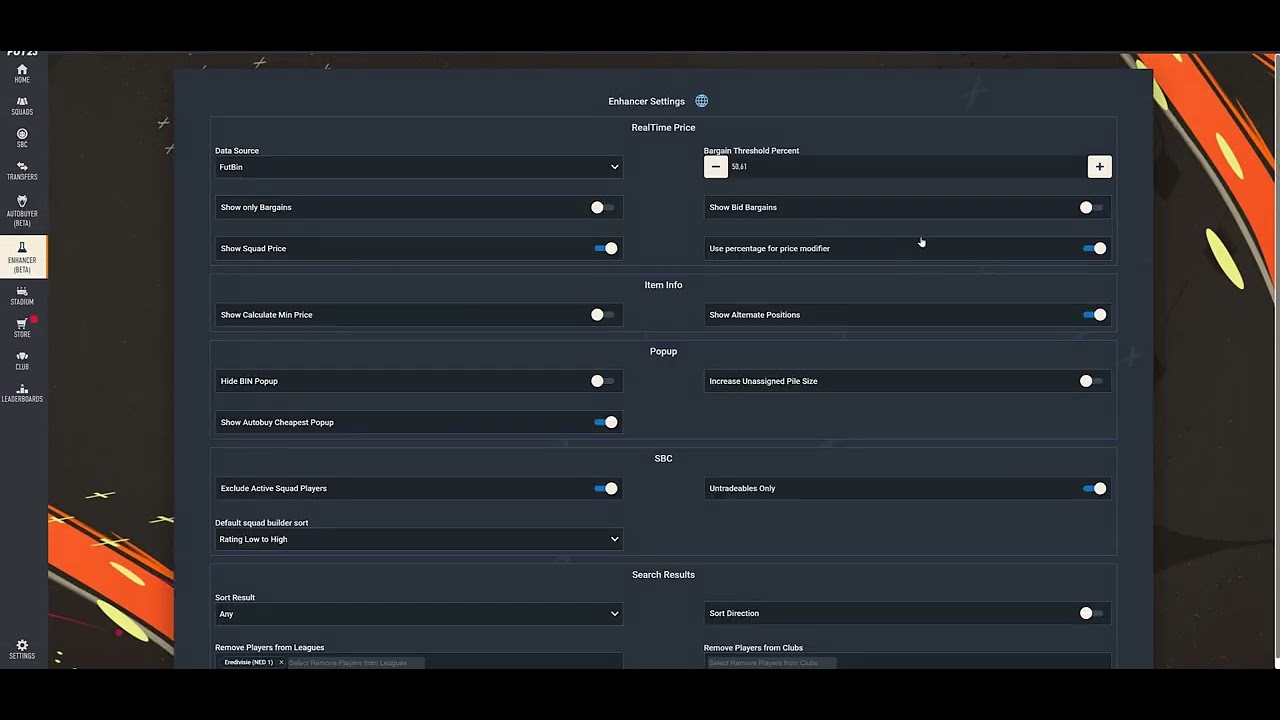Go to Transfers in the sidebar
The height and width of the screenshot is (720, 1280).
pos(22,171)
